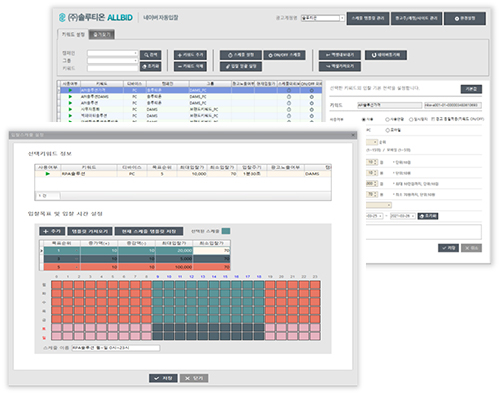Select the 키워드 설정 tab
Viewport: 501px width, 395px height.
pos(73,34)
